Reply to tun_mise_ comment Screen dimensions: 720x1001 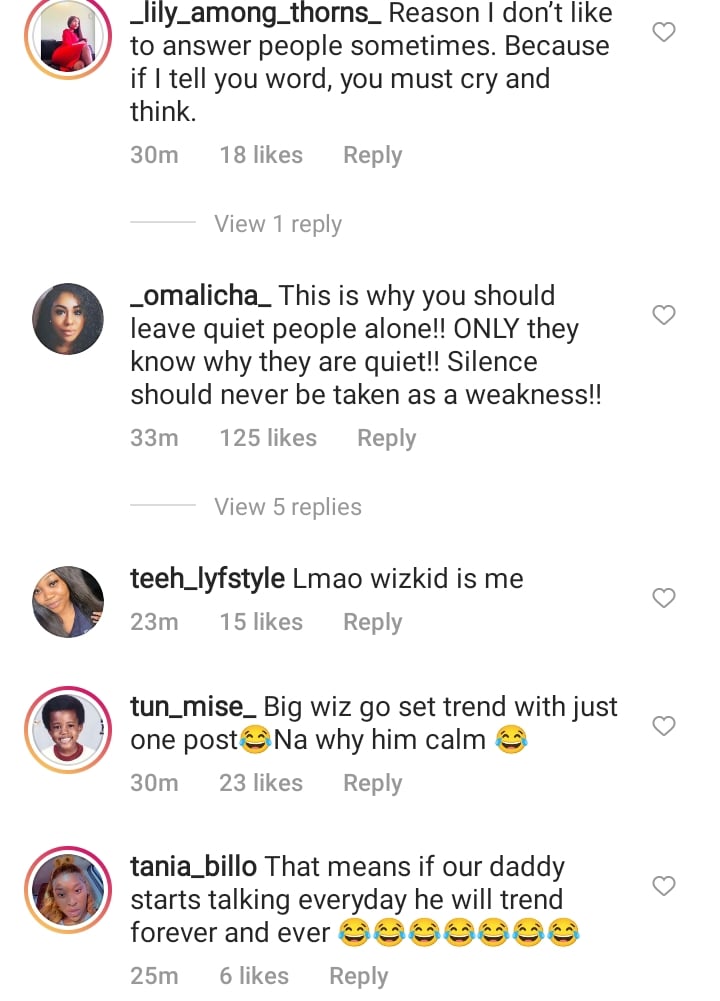coord(372,783)
